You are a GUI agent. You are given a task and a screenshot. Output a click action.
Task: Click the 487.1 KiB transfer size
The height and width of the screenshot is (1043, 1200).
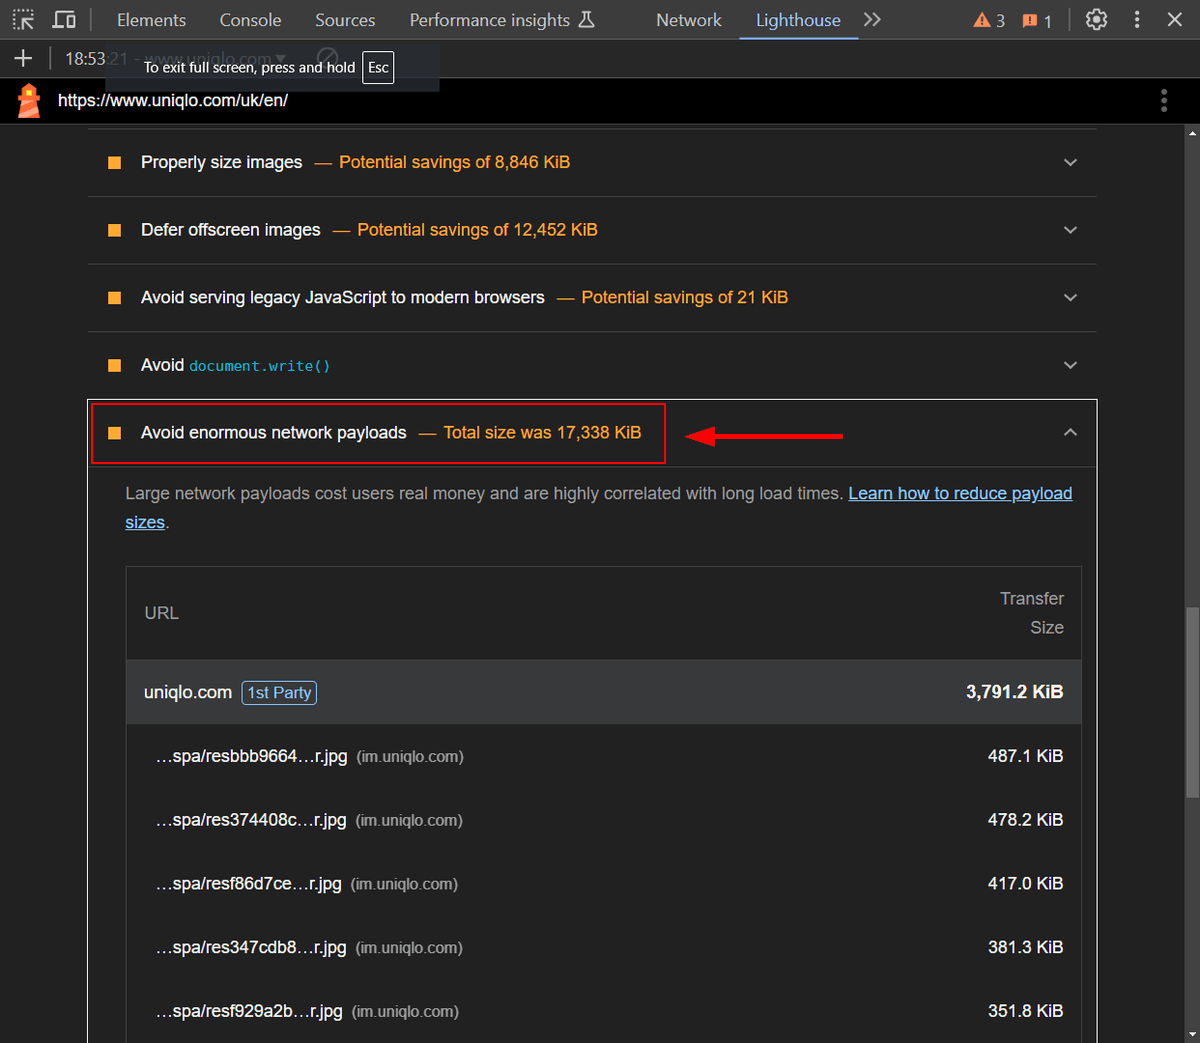point(1025,756)
